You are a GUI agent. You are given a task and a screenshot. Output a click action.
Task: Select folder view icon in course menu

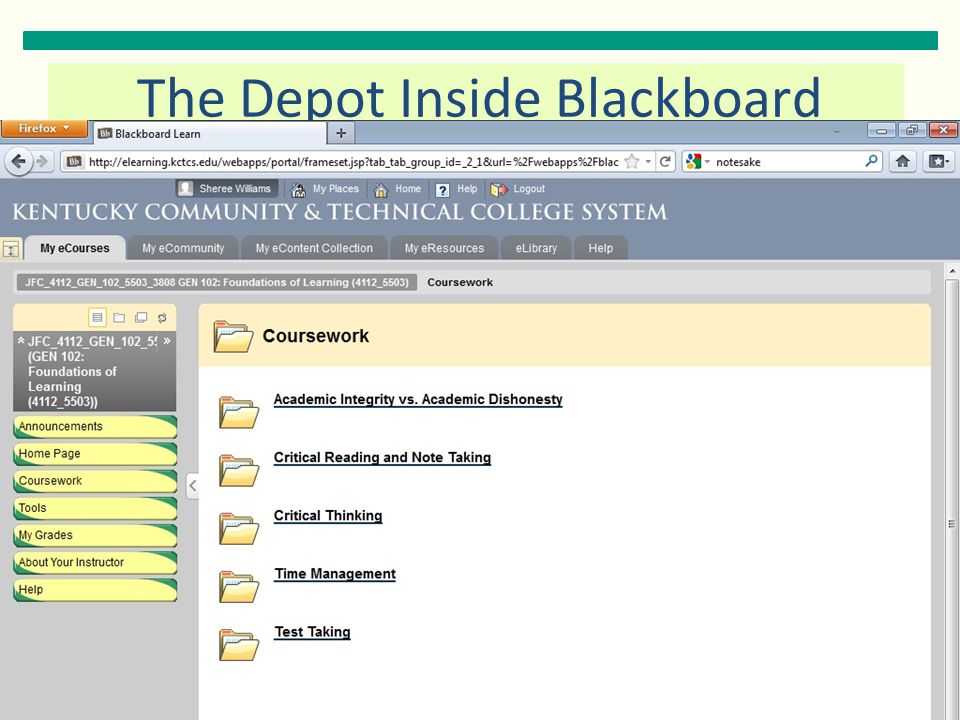click(119, 317)
